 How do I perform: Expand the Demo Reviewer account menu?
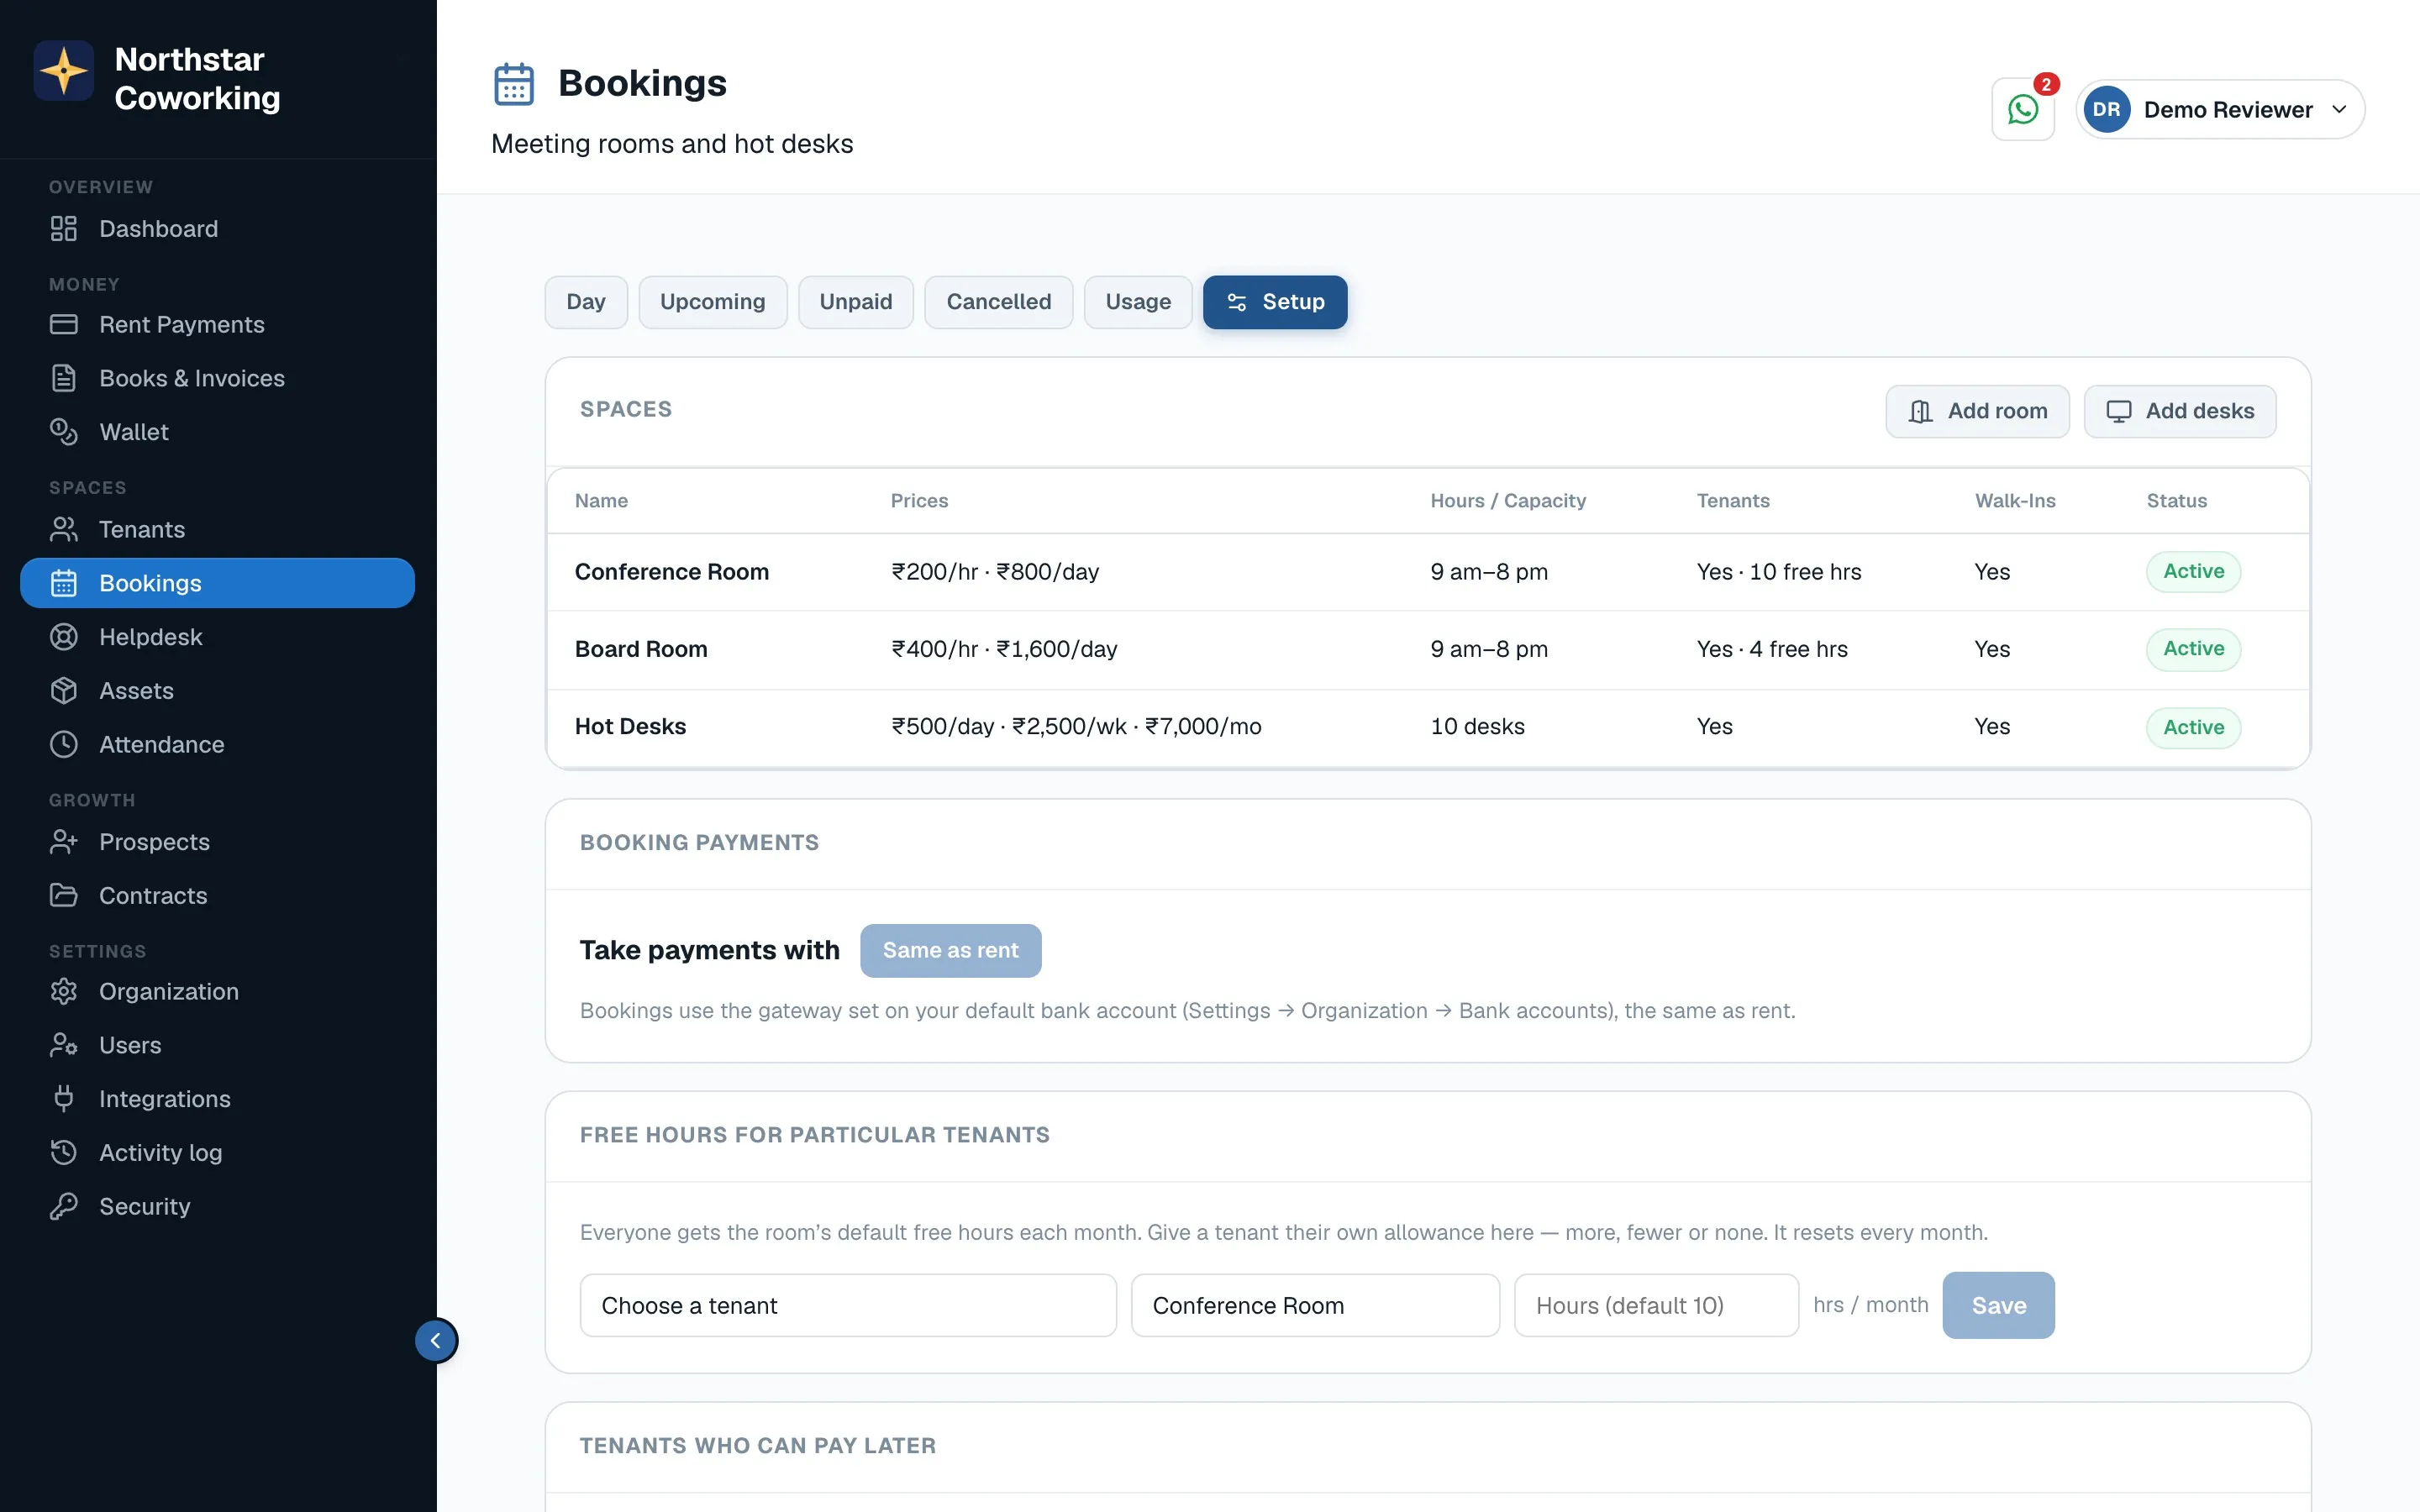click(x=2220, y=109)
